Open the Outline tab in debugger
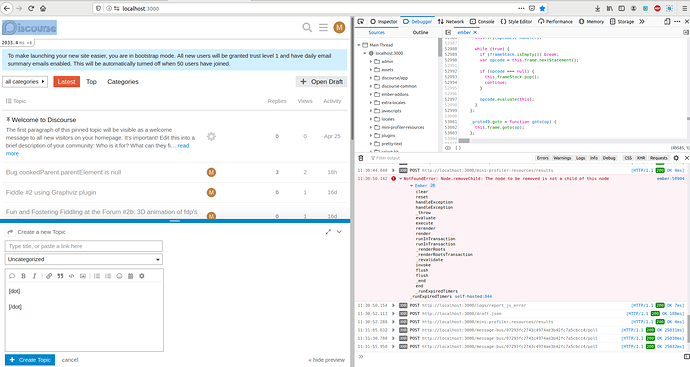Viewport: 690px width, 367px height. coord(420,33)
